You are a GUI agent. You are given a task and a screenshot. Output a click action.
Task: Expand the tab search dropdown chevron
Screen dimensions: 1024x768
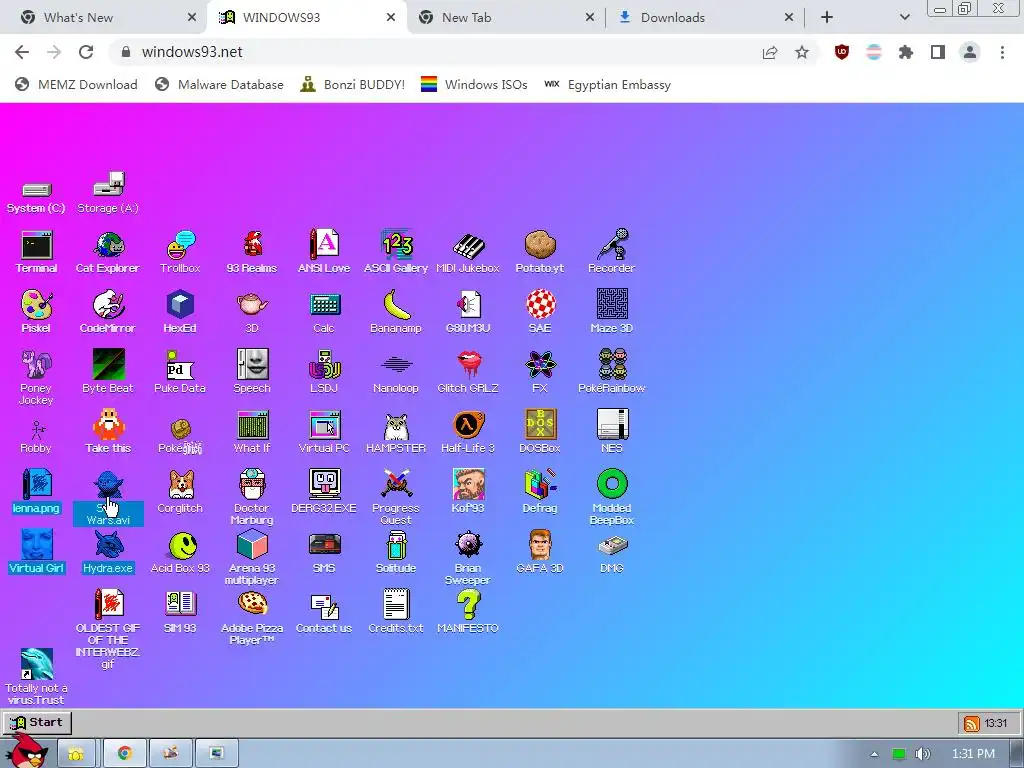[x=904, y=18]
